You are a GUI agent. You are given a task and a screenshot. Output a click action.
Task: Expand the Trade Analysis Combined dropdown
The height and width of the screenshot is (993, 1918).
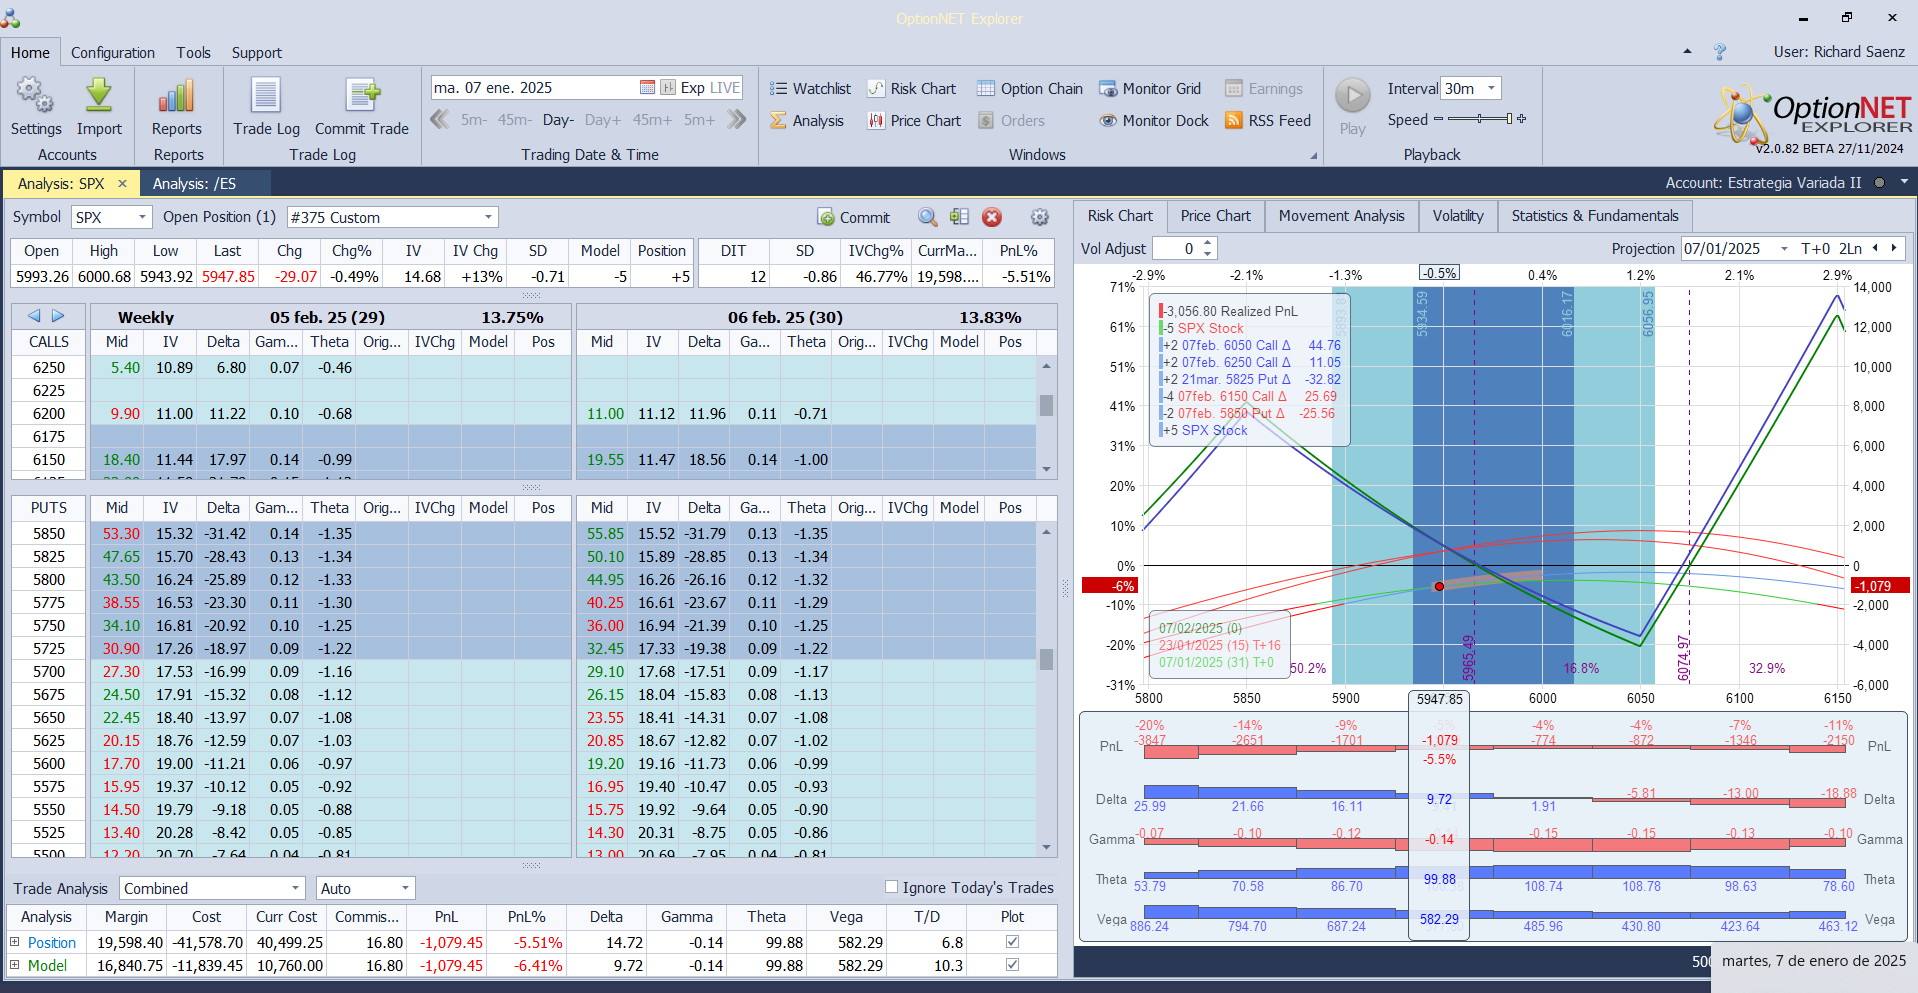tap(295, 888)
